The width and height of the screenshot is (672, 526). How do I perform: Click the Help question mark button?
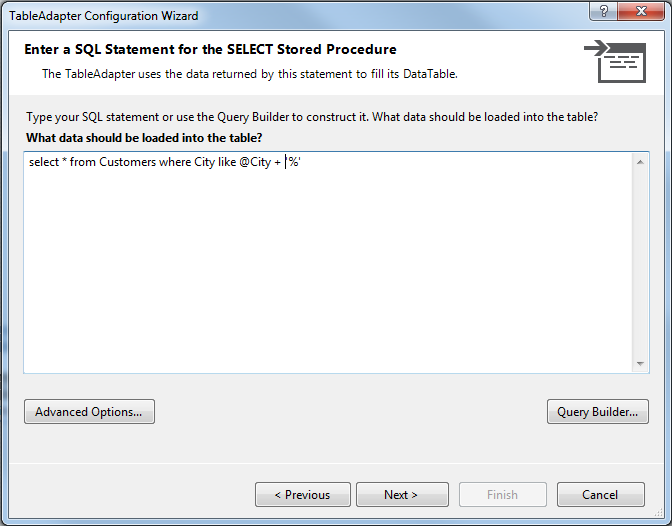point(603,11)
